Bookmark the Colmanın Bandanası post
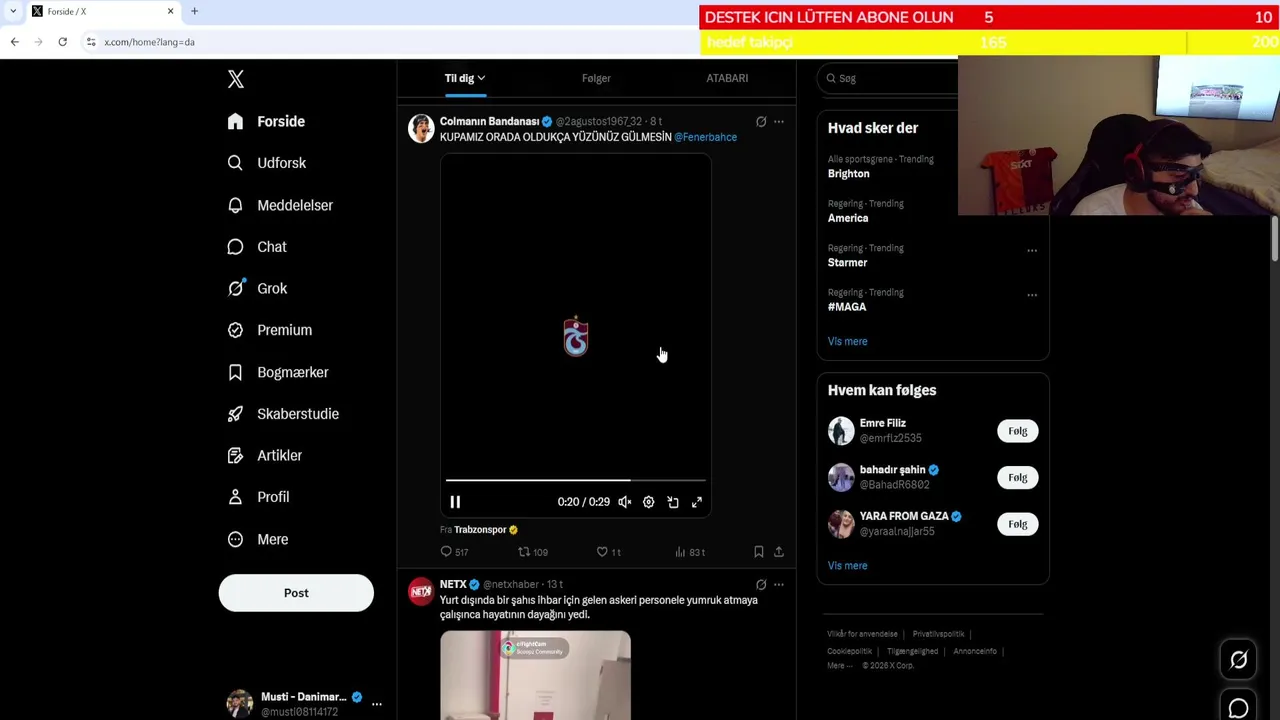Image resolution: width=1280 pixels, height=720 pixels. (x=758, y=552)
